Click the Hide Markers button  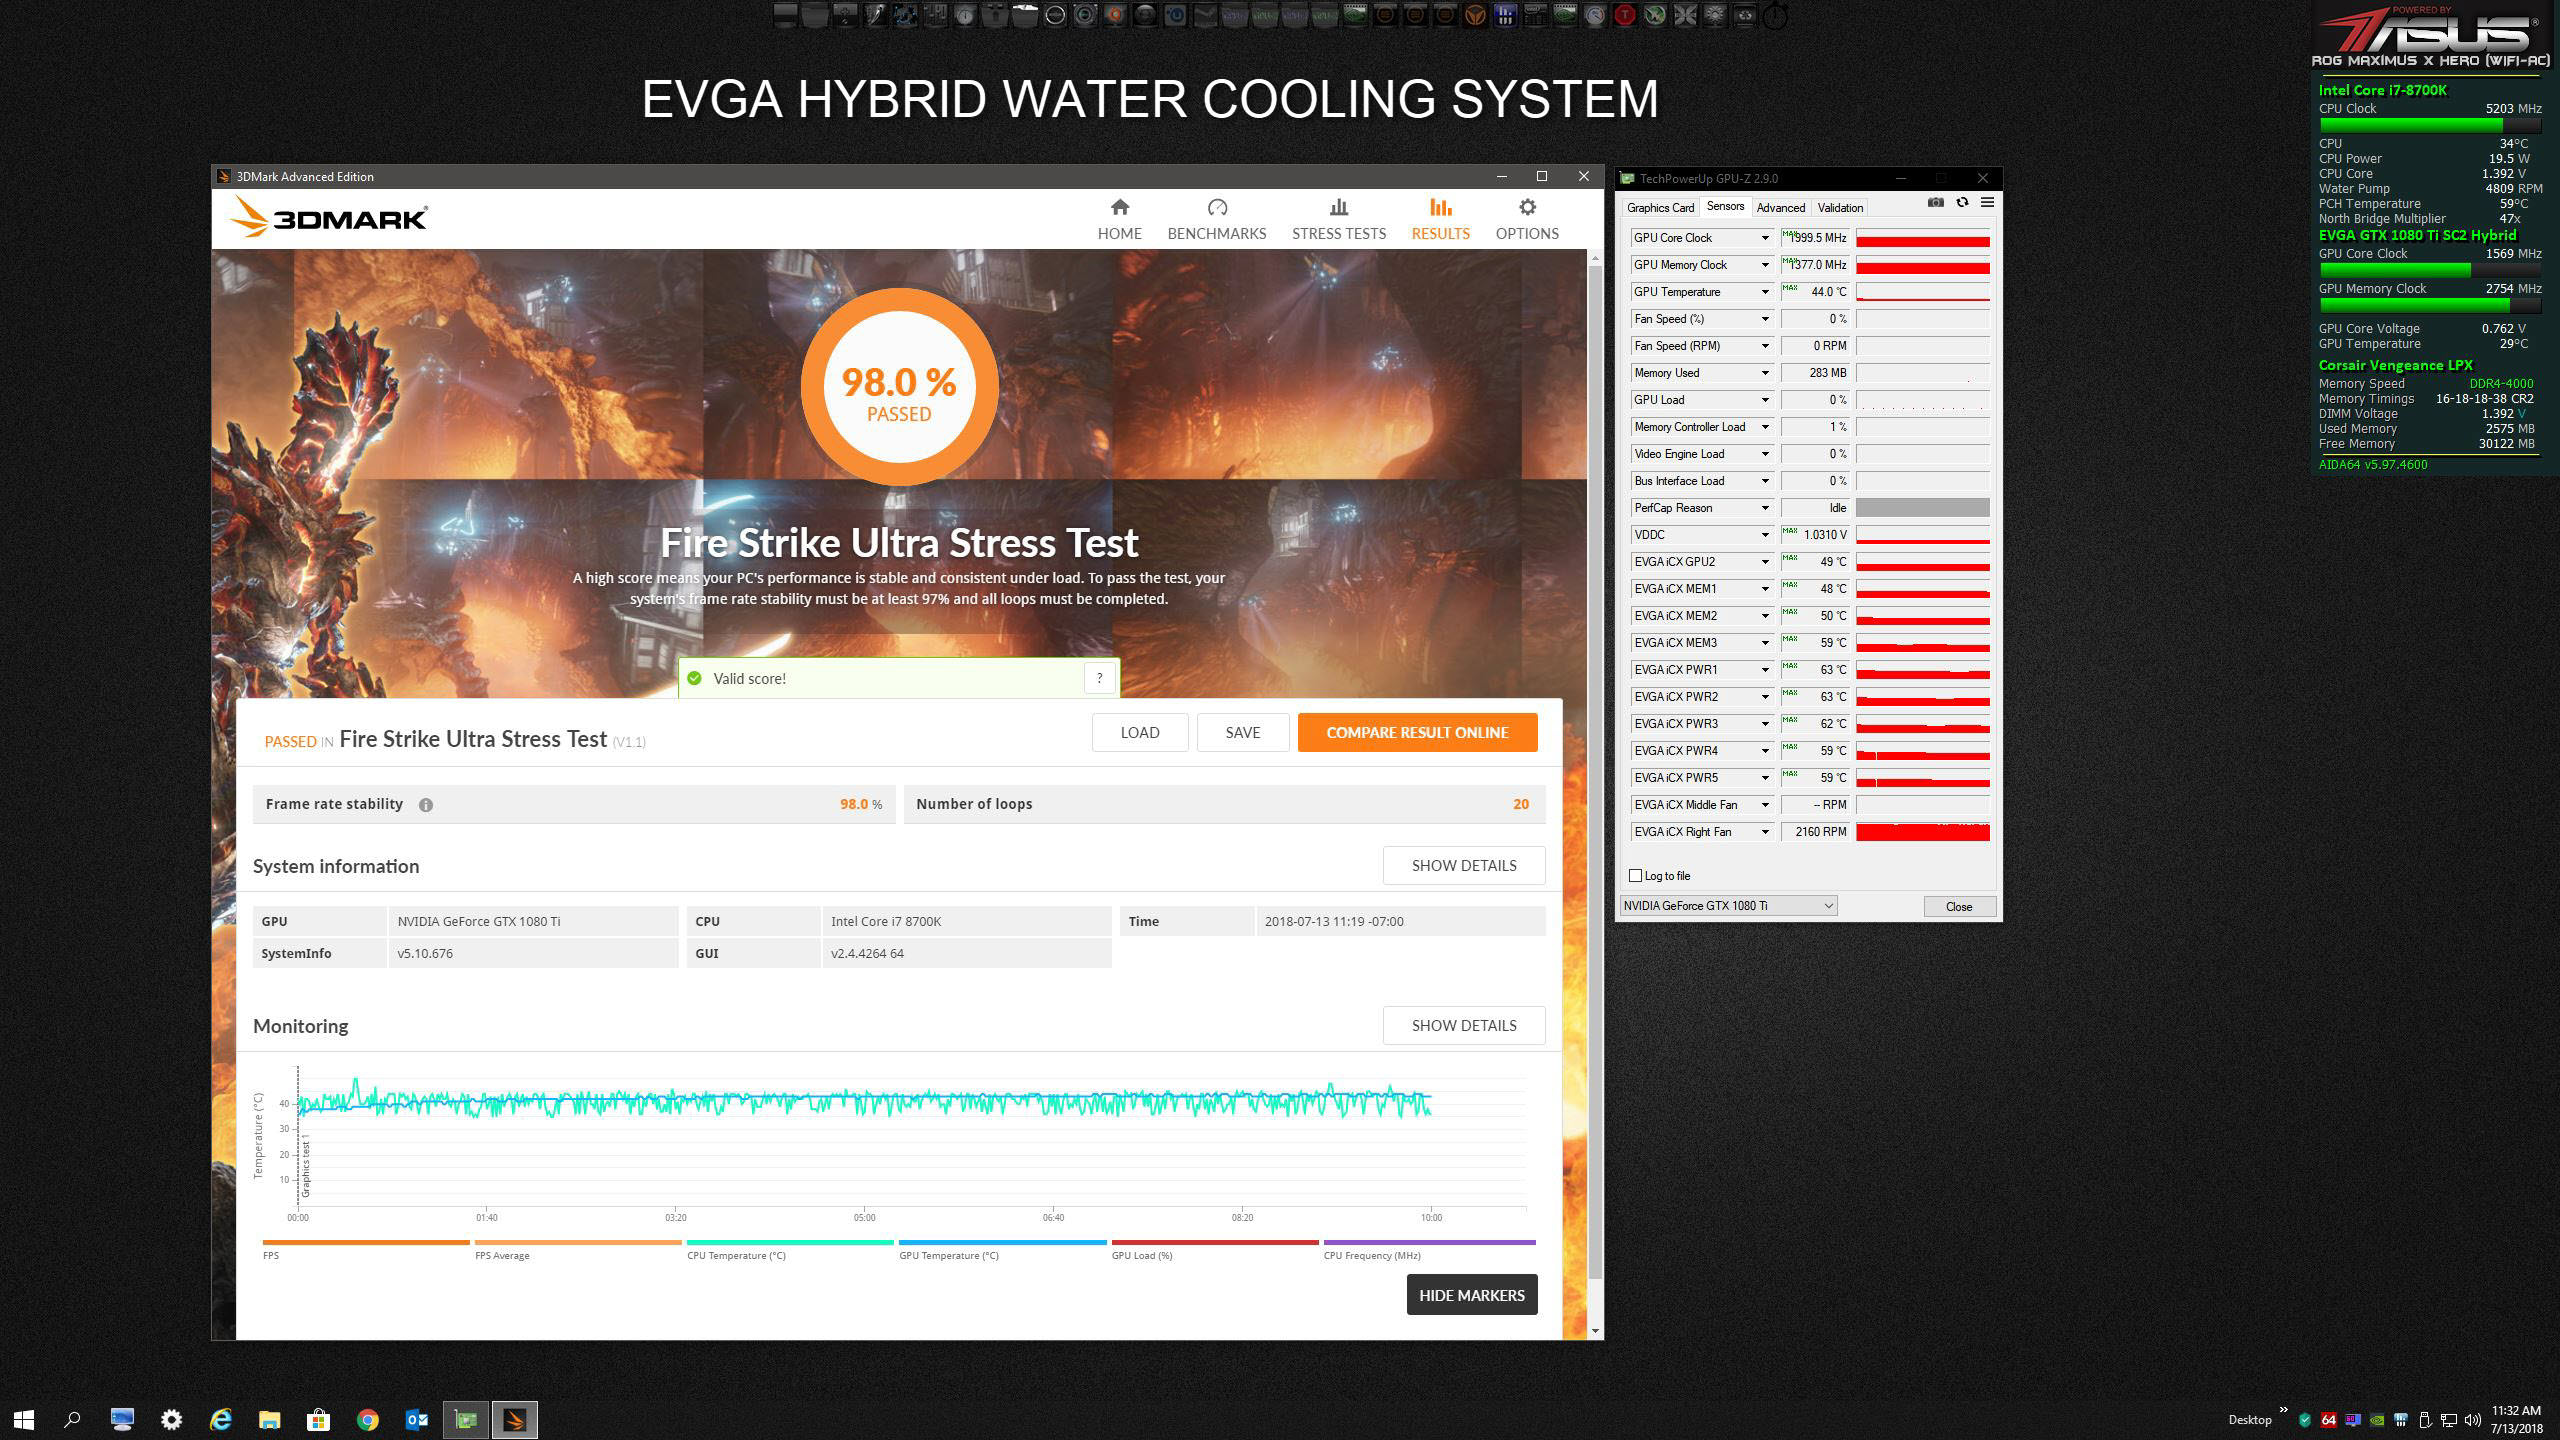point(1471,1295)
